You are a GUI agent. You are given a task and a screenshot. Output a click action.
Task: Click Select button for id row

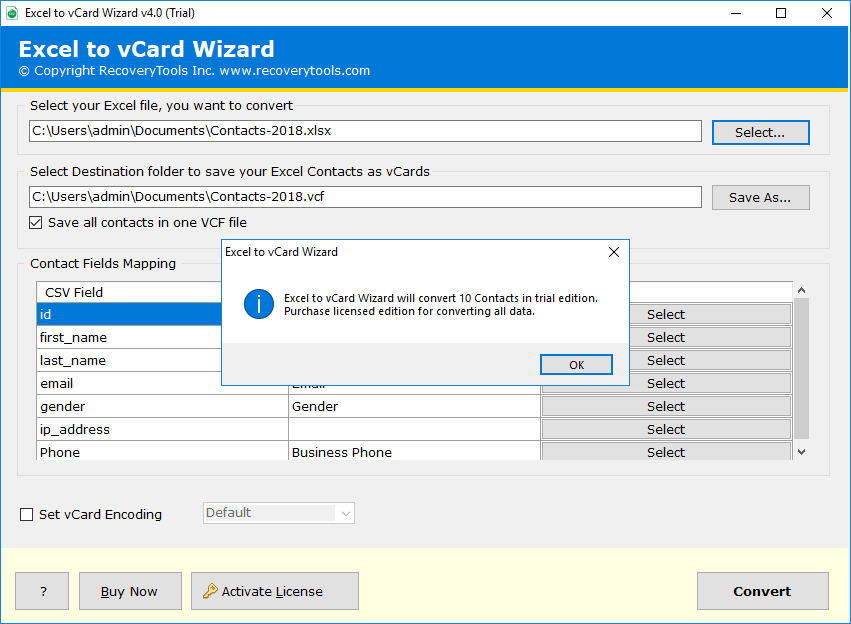click(x=709, y=314)
